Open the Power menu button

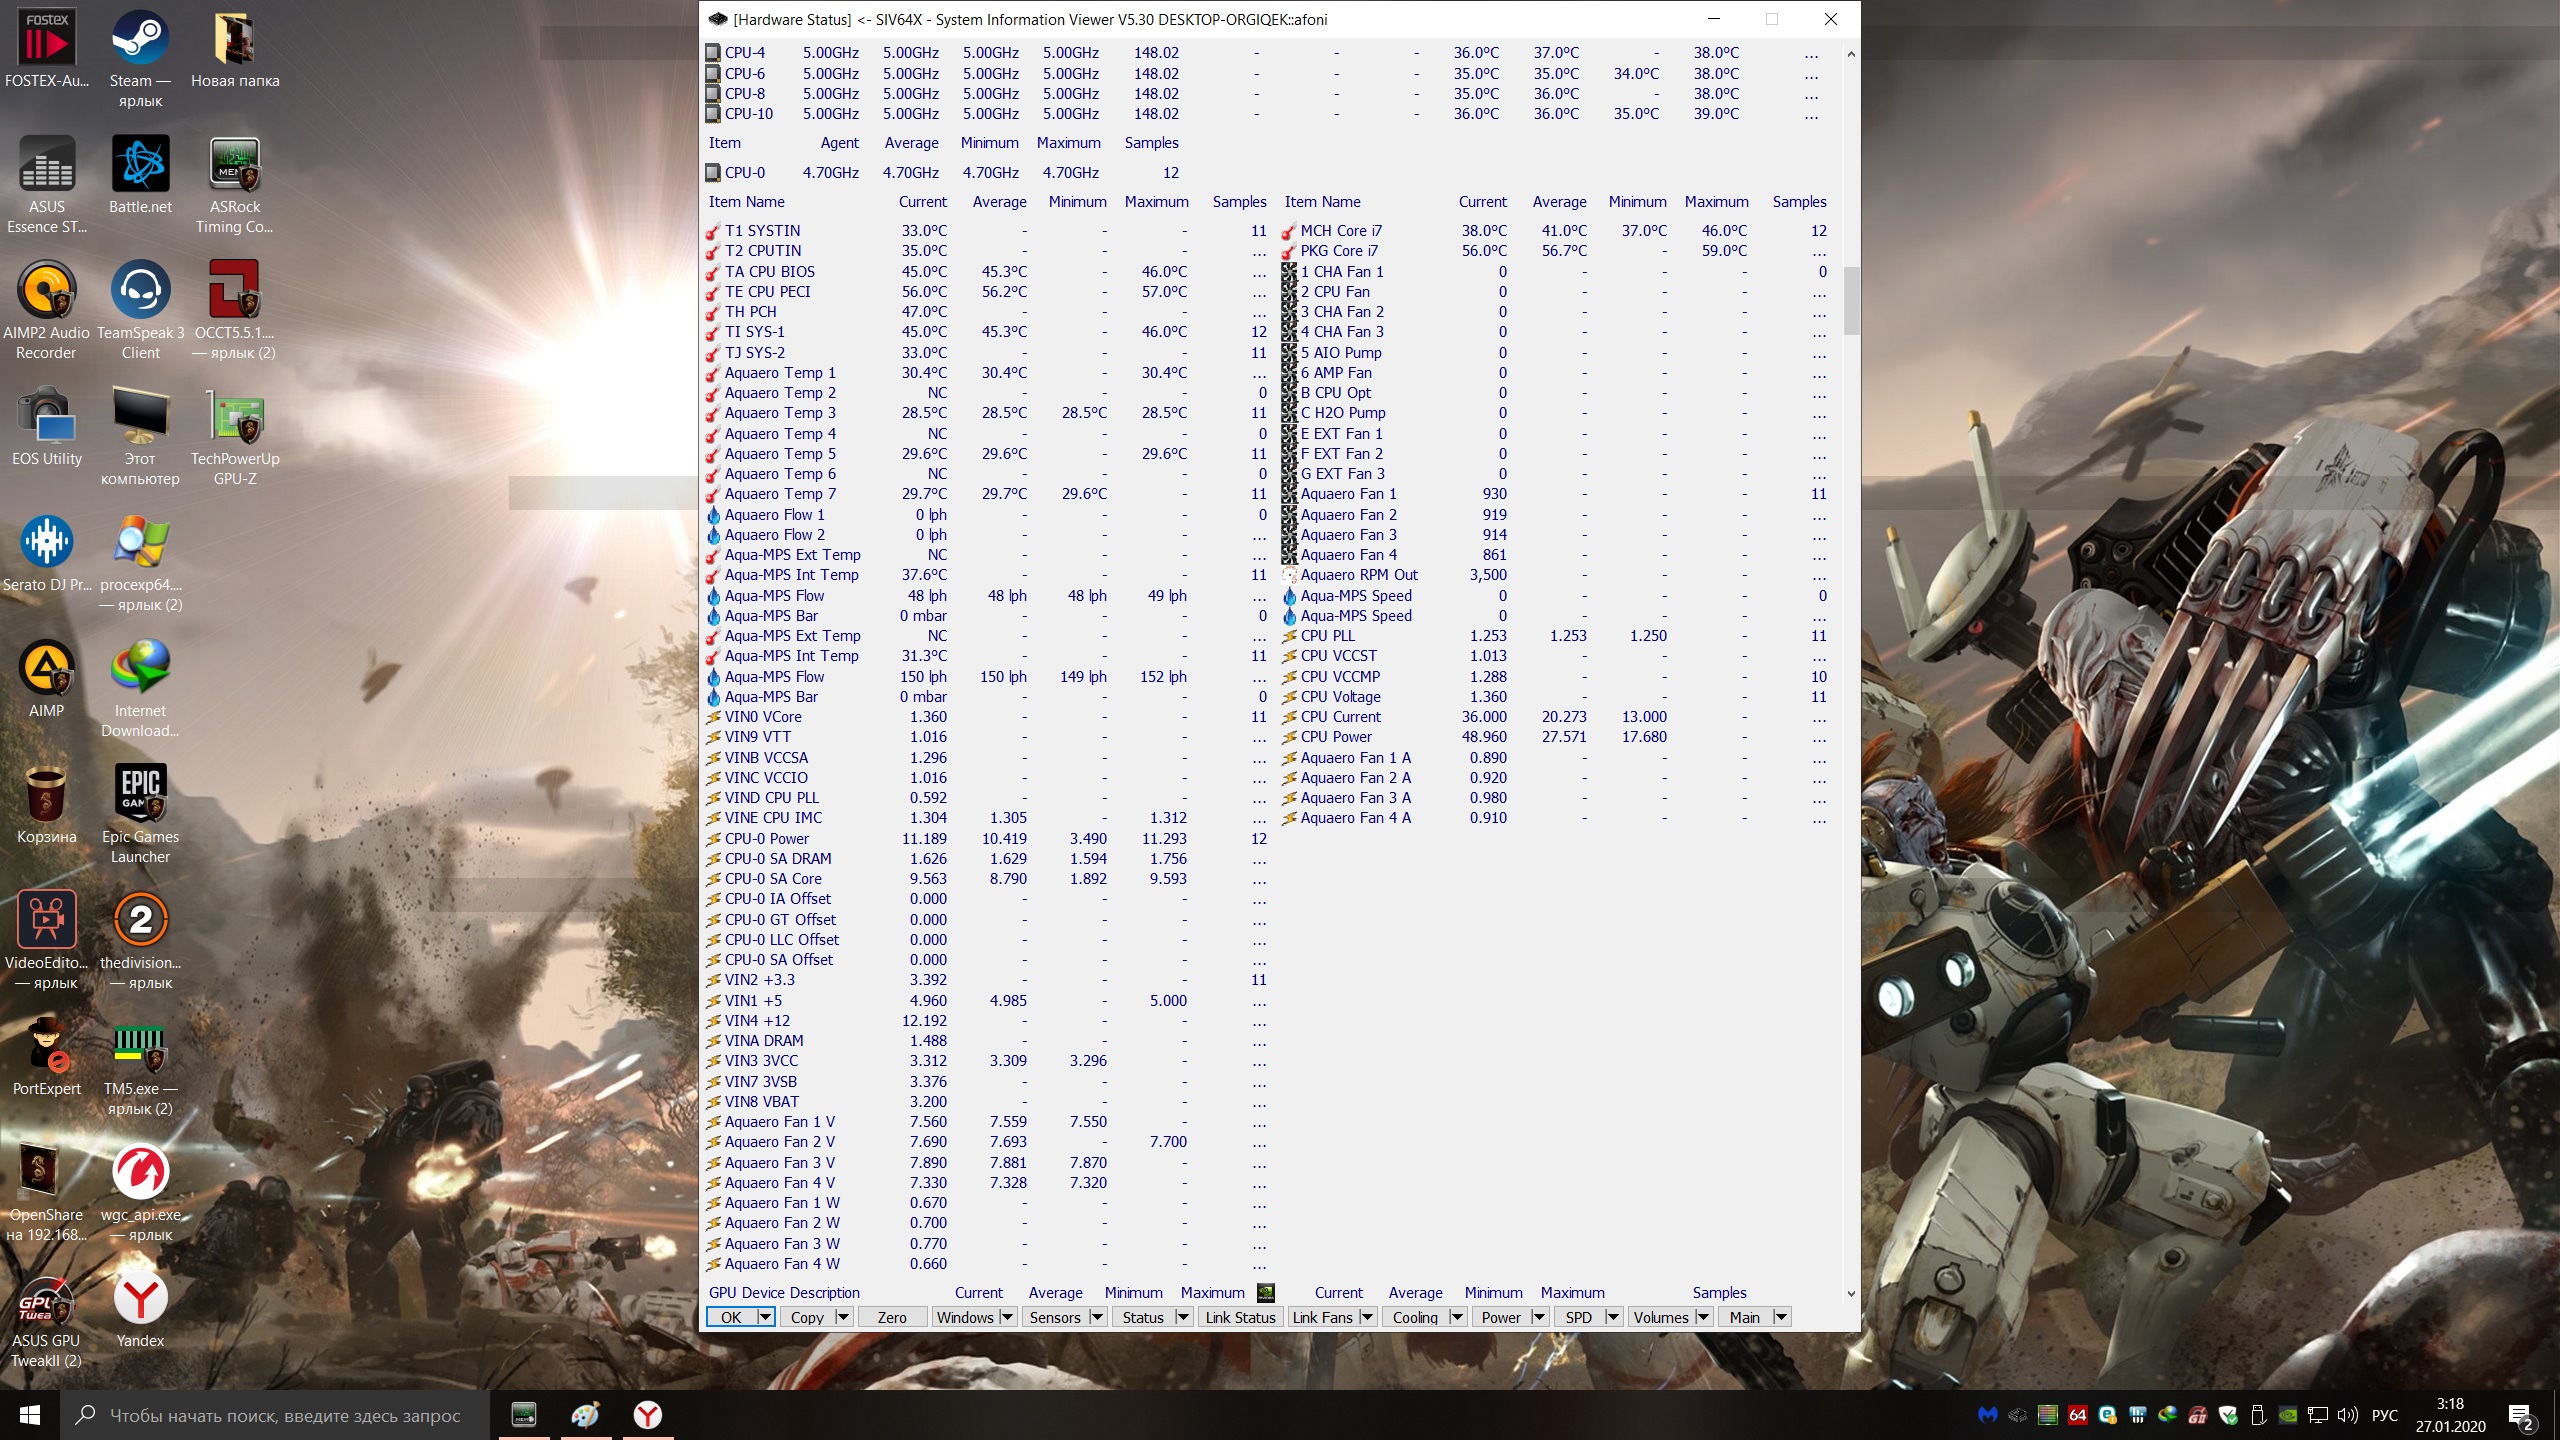(1501, 1317)
